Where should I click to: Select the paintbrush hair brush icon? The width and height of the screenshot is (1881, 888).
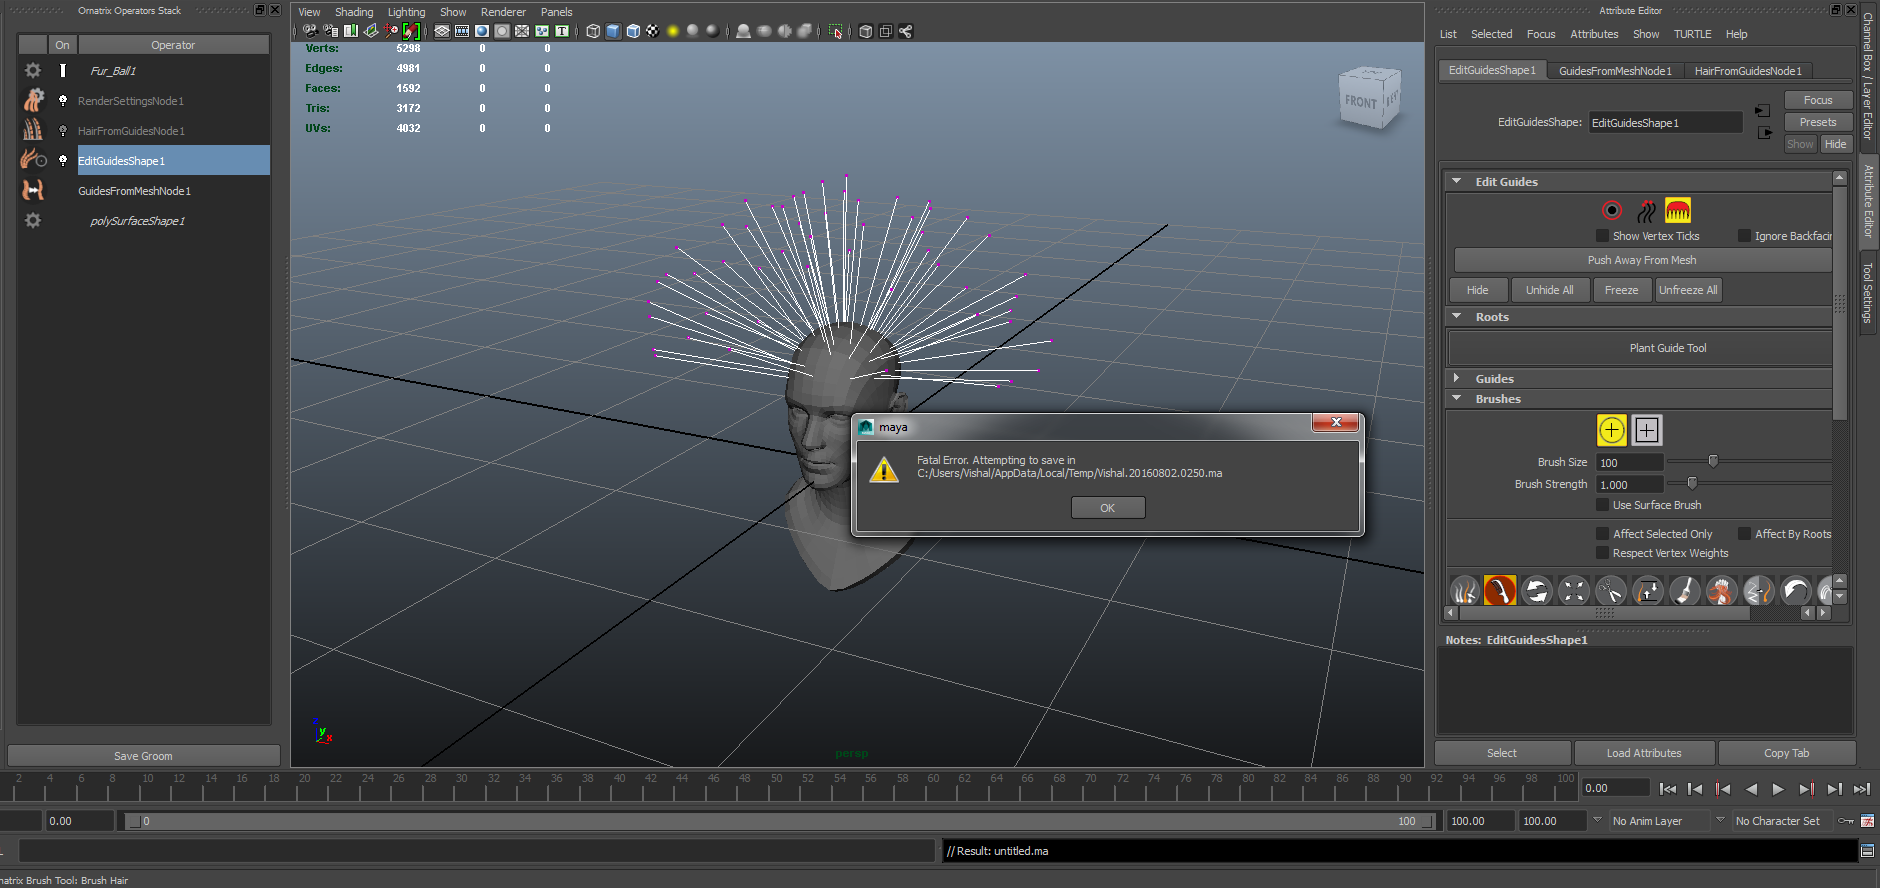click(x=1684, y=591)
